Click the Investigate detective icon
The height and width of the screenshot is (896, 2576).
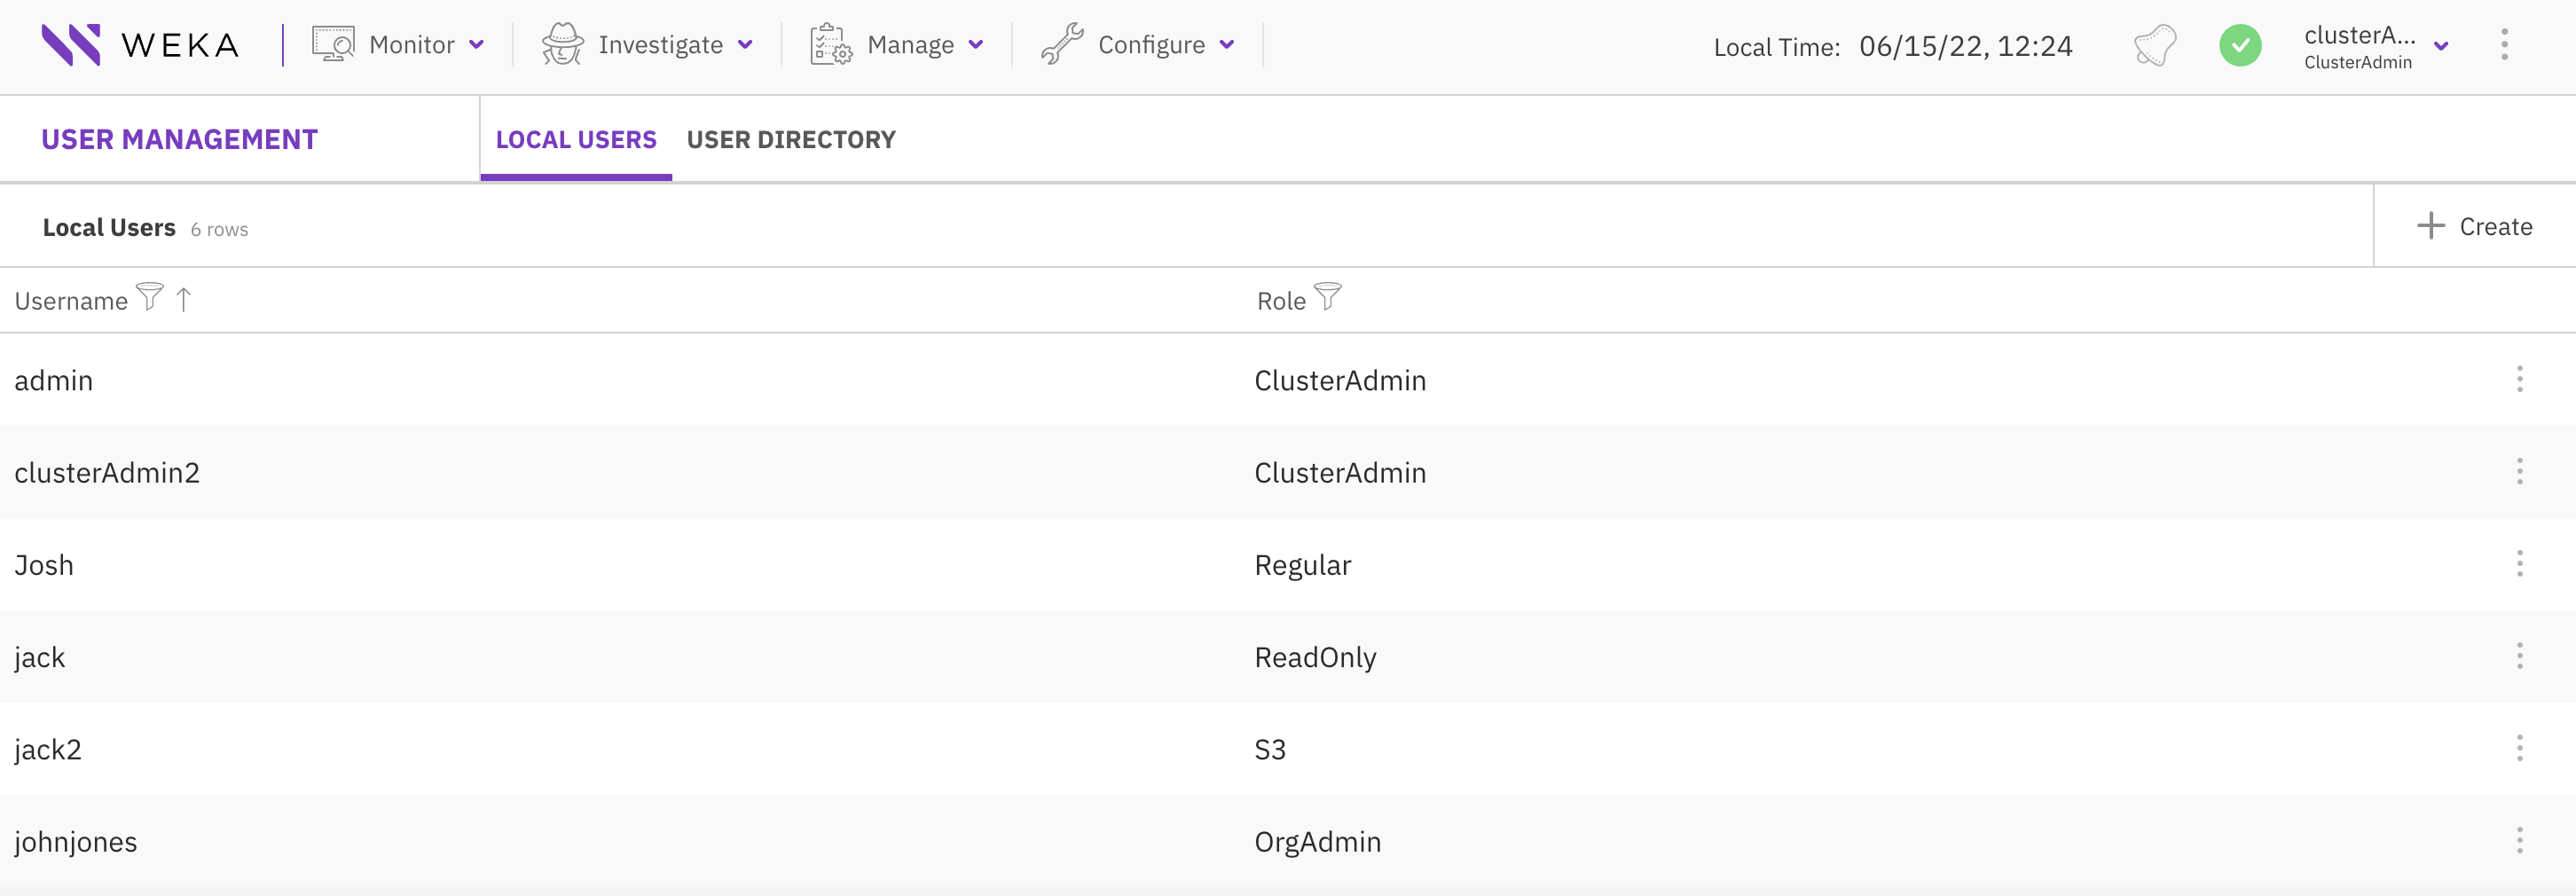point(562,44)
